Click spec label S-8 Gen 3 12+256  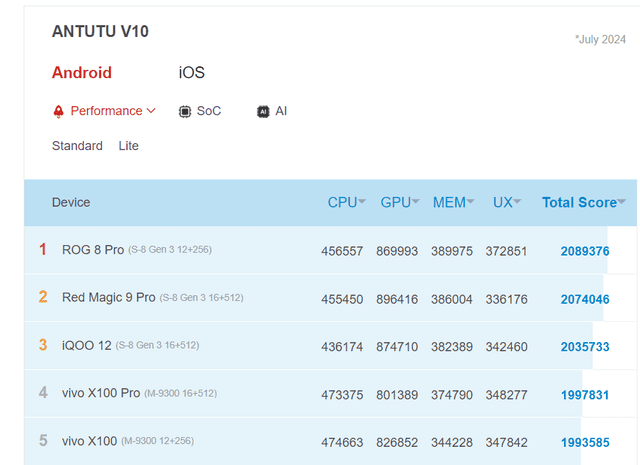pyautogui.click(x=170, y=249)
